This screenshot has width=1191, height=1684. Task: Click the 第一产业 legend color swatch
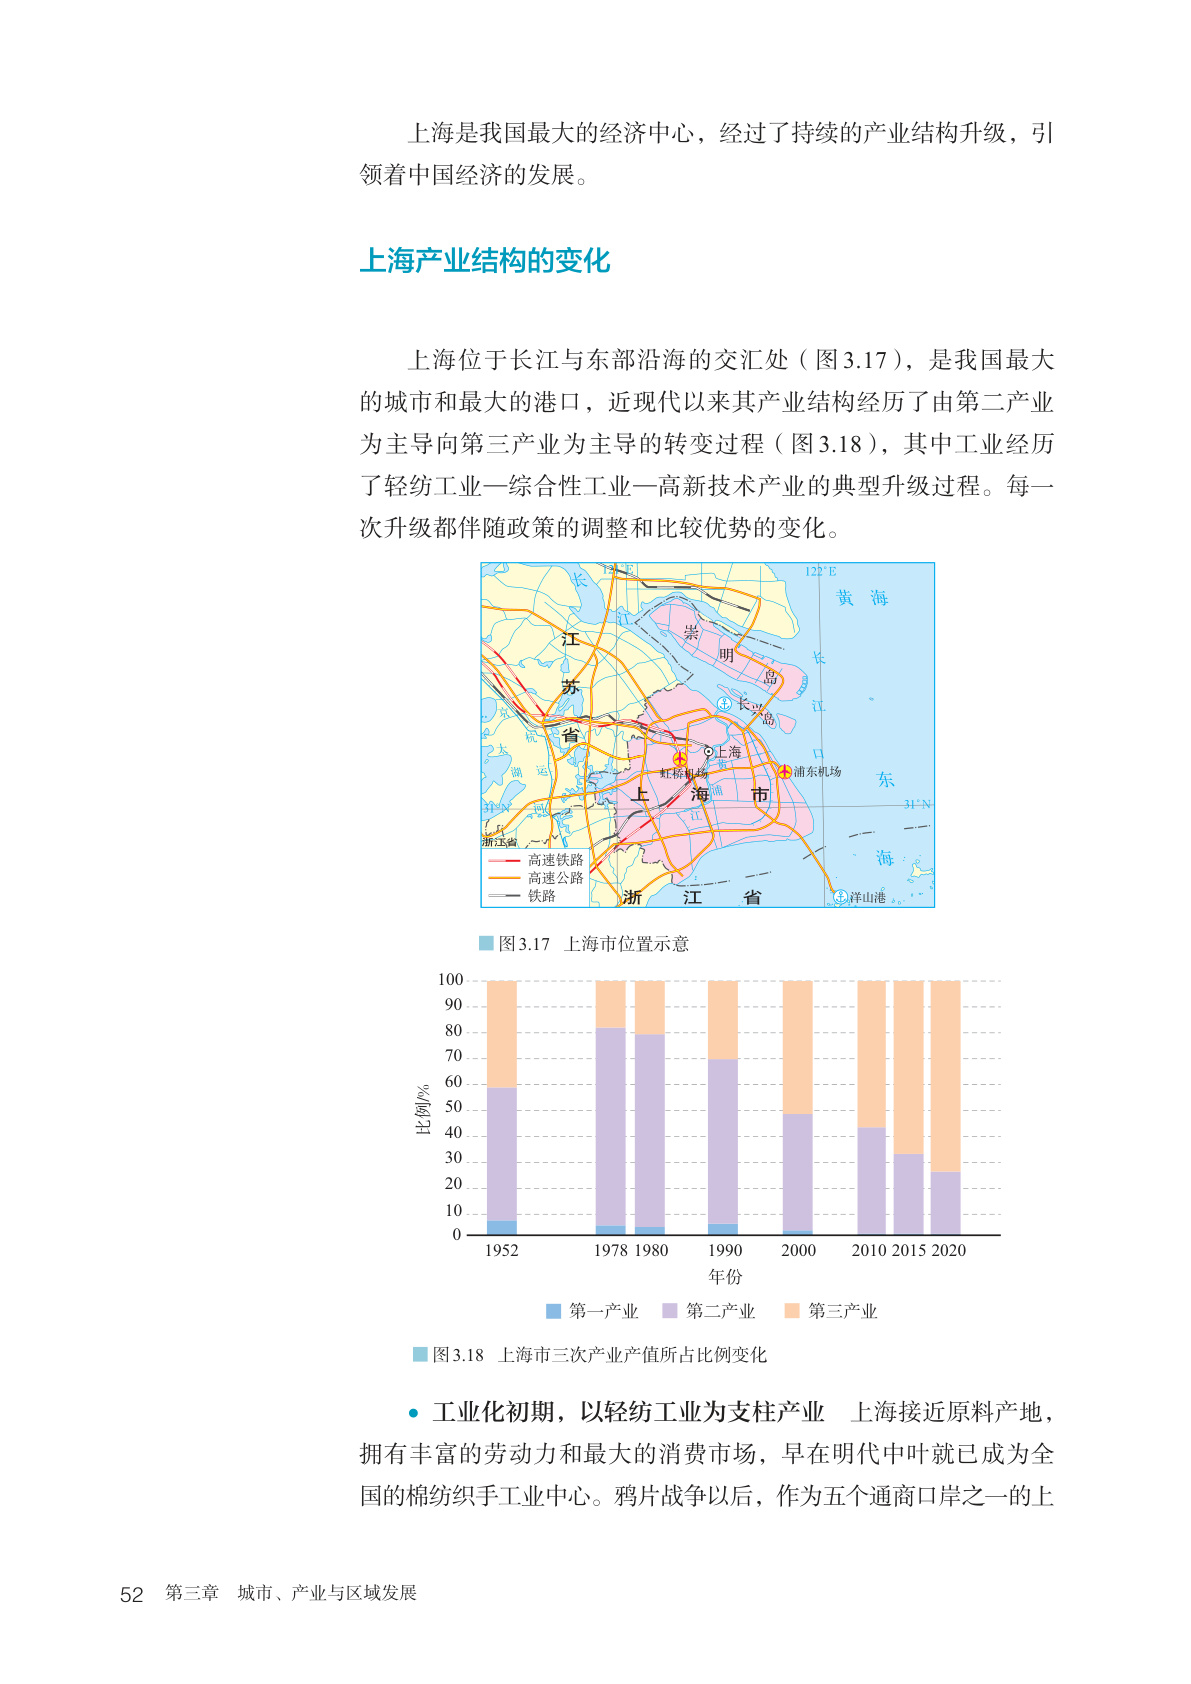pos(553,1311)
